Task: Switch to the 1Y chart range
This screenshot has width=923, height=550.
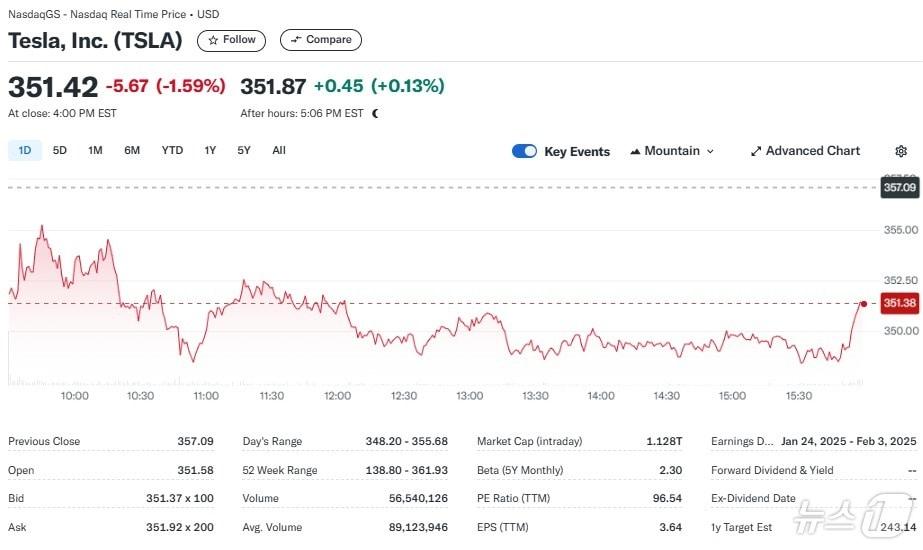Action: point(210,150)
